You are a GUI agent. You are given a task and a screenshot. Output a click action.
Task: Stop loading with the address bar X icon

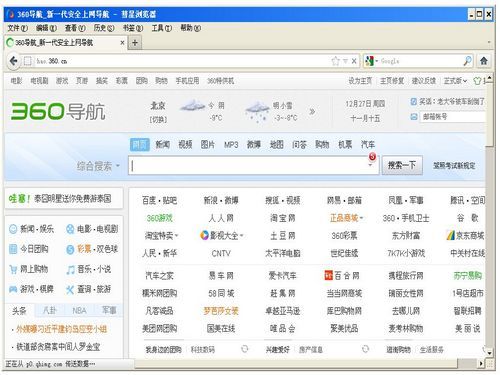[354, 61]
